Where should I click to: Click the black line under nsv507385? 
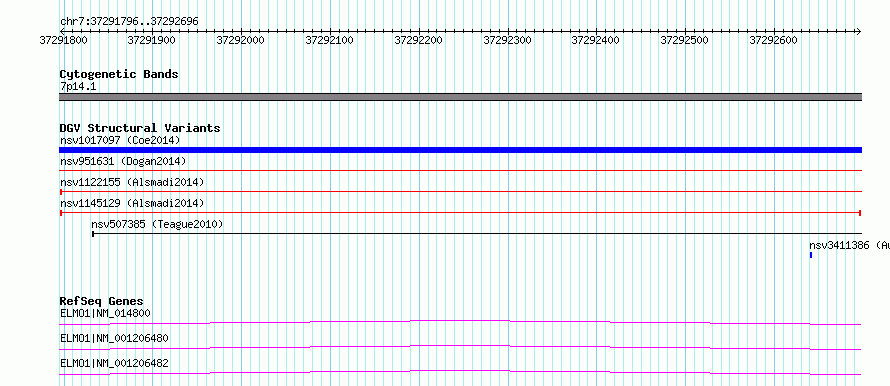click(x=477, y=233)
